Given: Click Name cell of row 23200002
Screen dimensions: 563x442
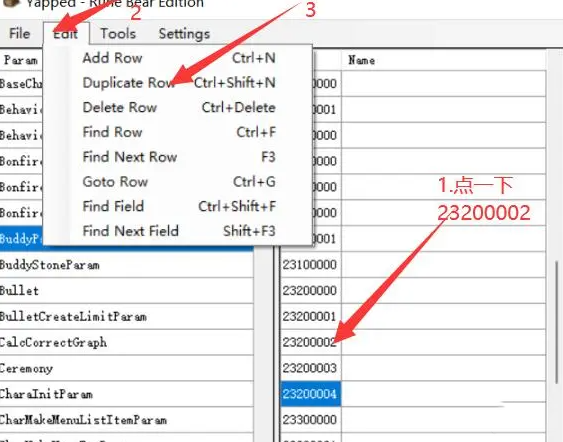Looking at the screenshot, I should click(x=443, y=343).
